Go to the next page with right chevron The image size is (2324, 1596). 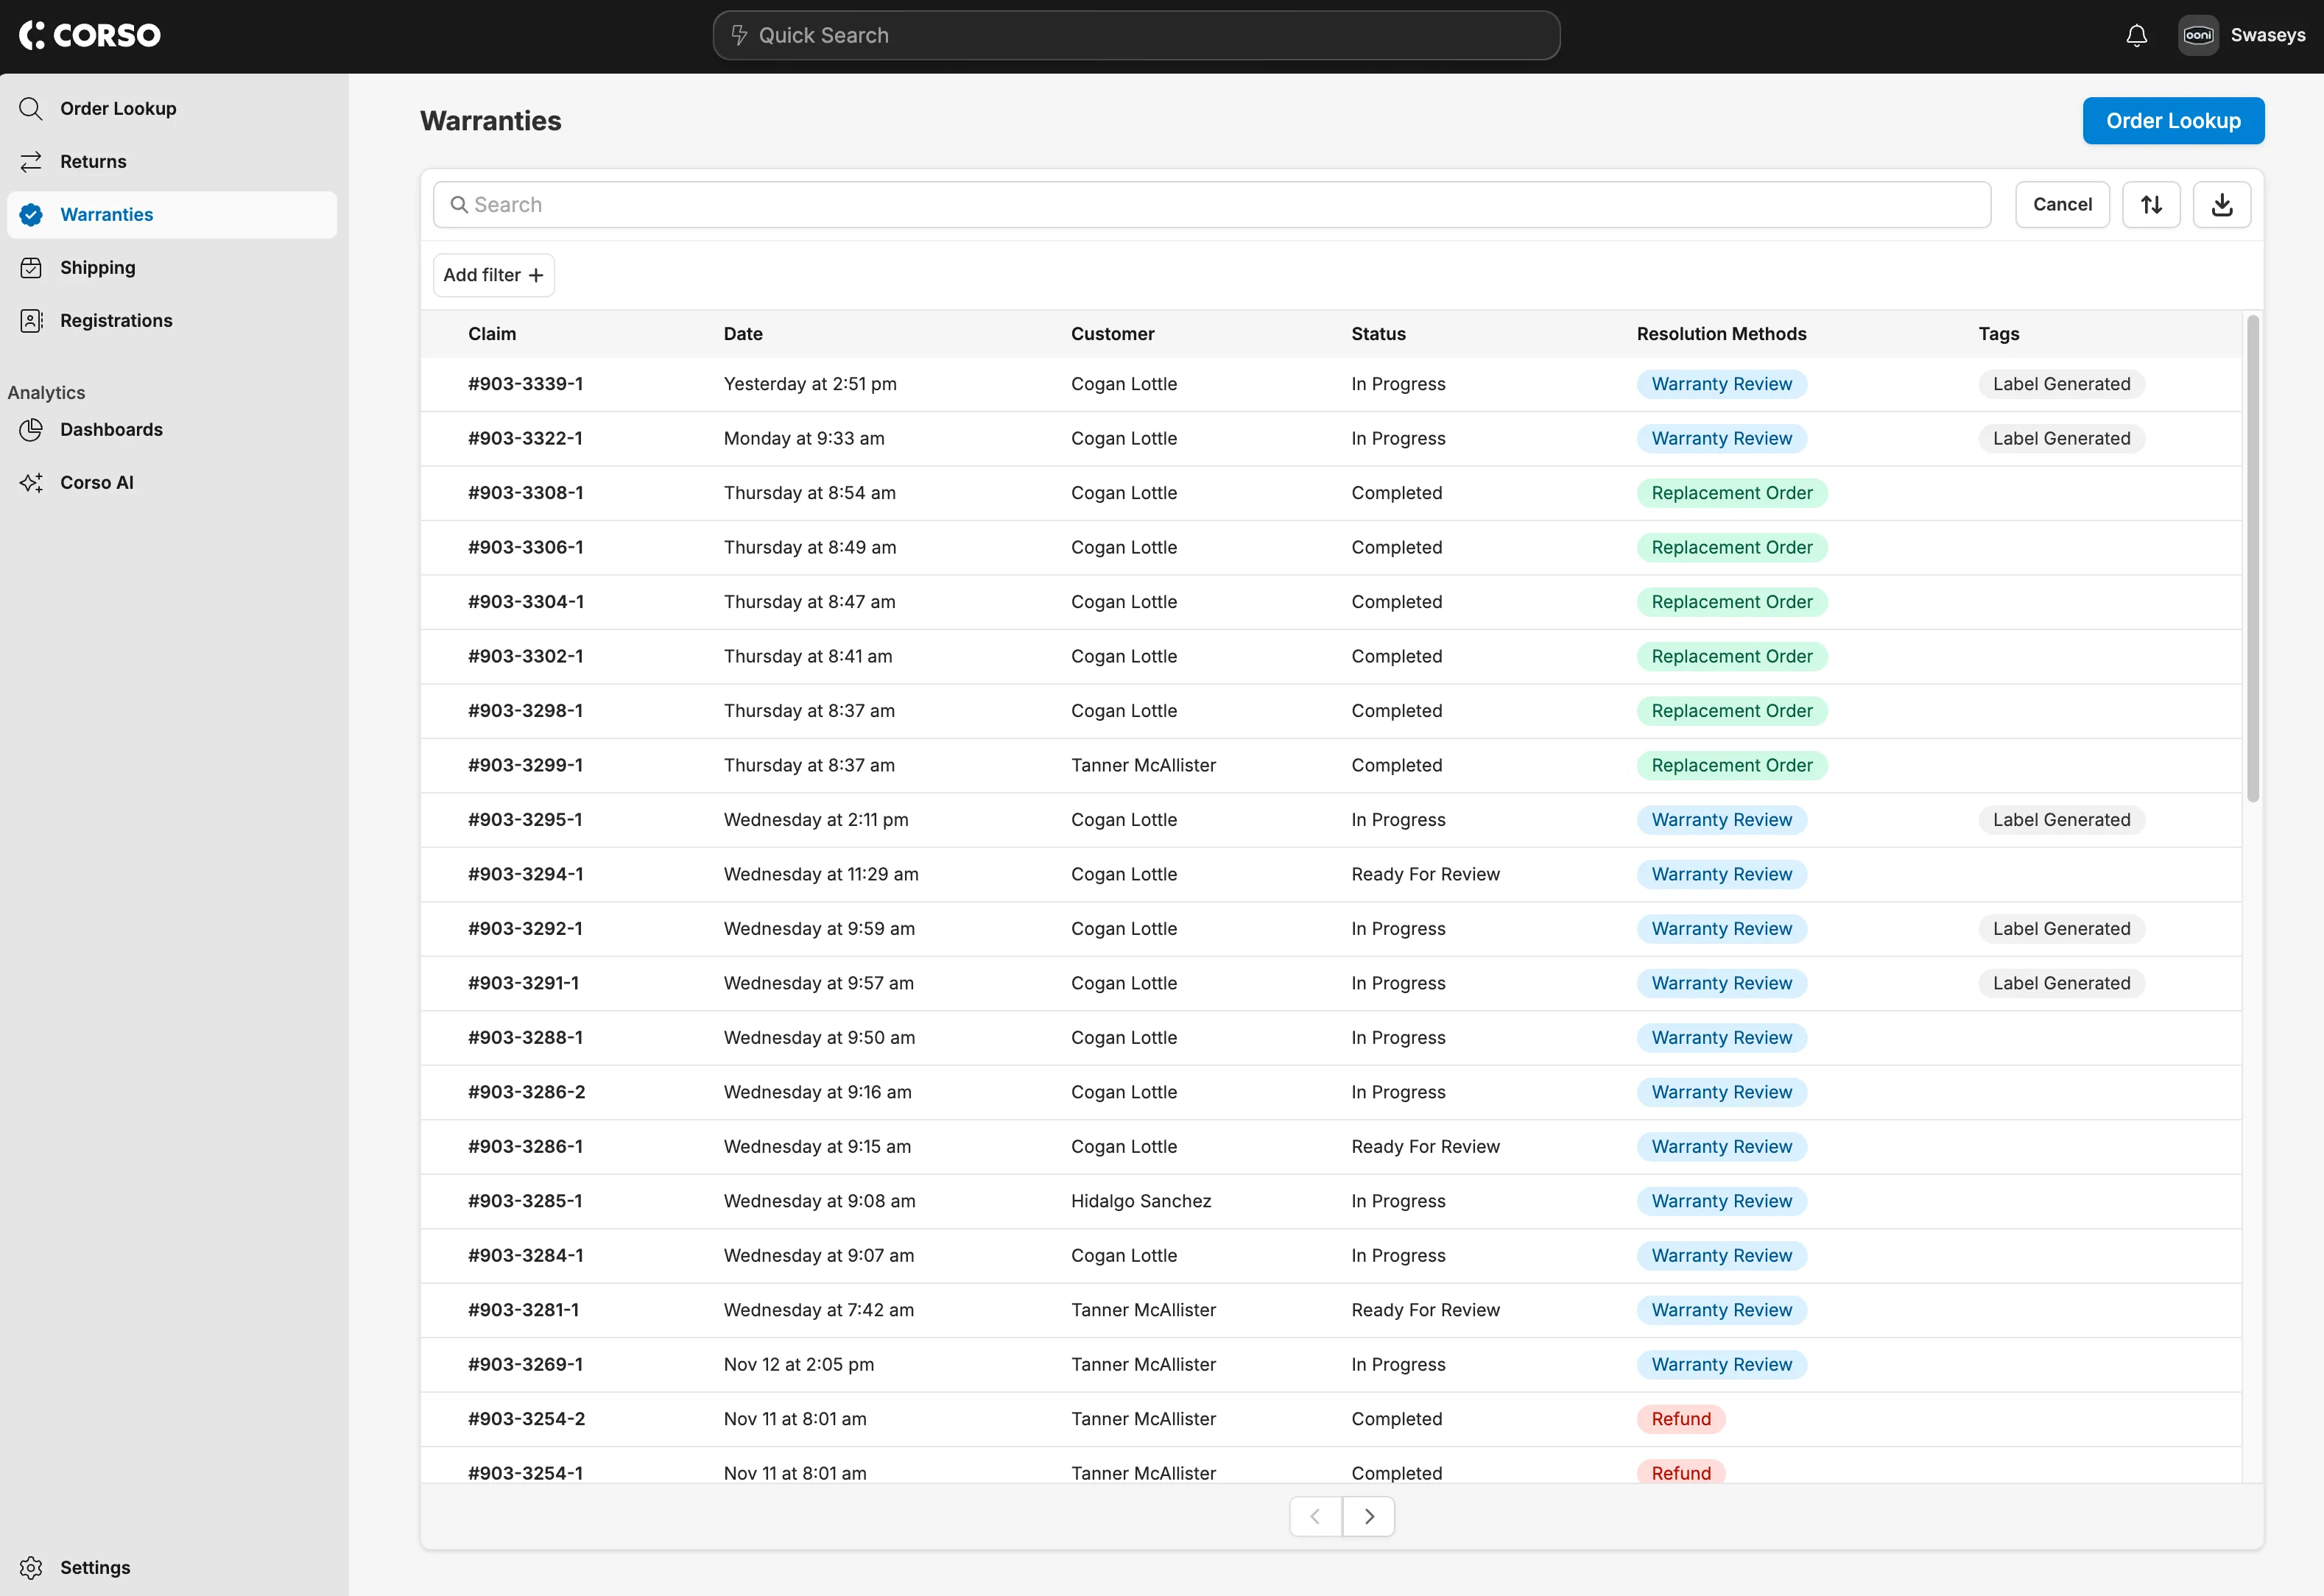point(1368,1516)
